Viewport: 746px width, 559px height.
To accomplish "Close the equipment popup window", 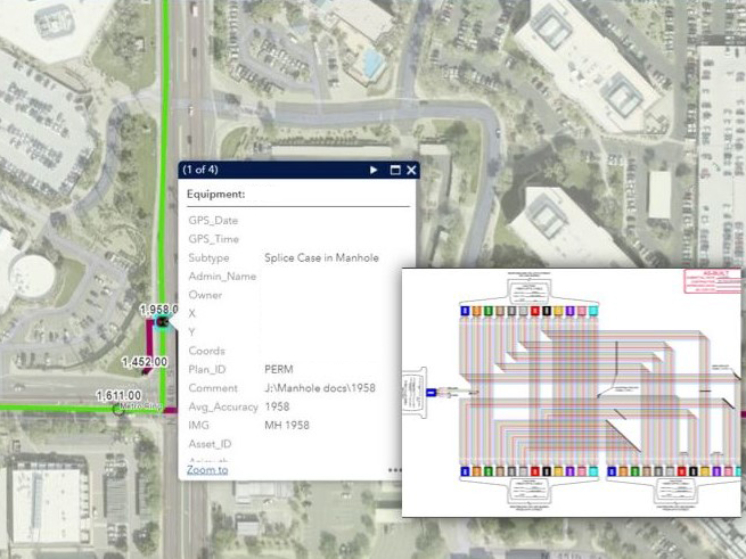I will tap(411, 170).
